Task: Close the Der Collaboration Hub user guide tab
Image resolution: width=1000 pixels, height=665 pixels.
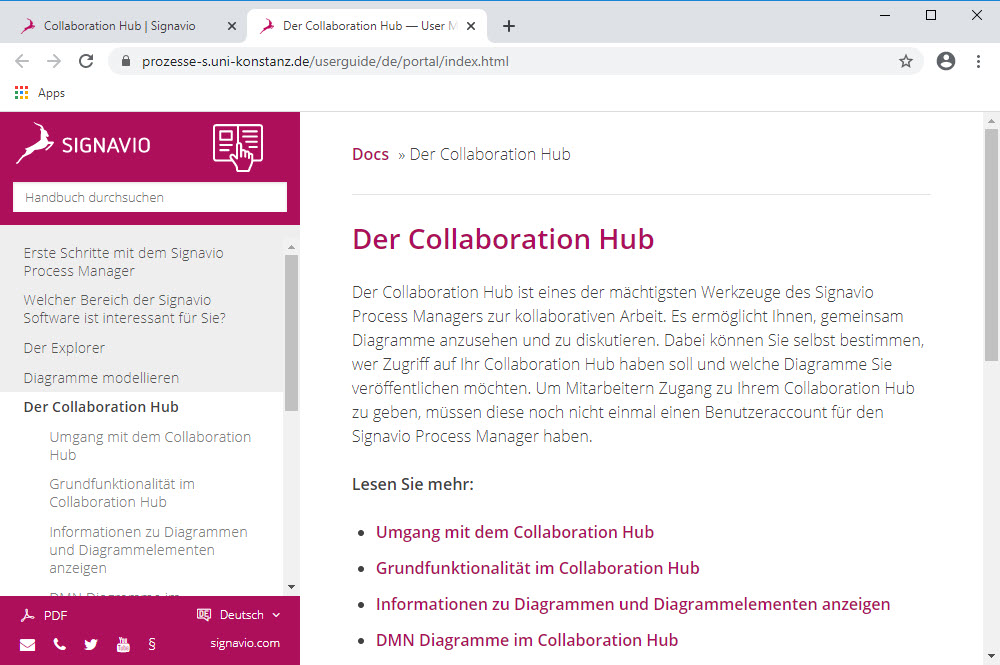Action: [x=471, y=26]
